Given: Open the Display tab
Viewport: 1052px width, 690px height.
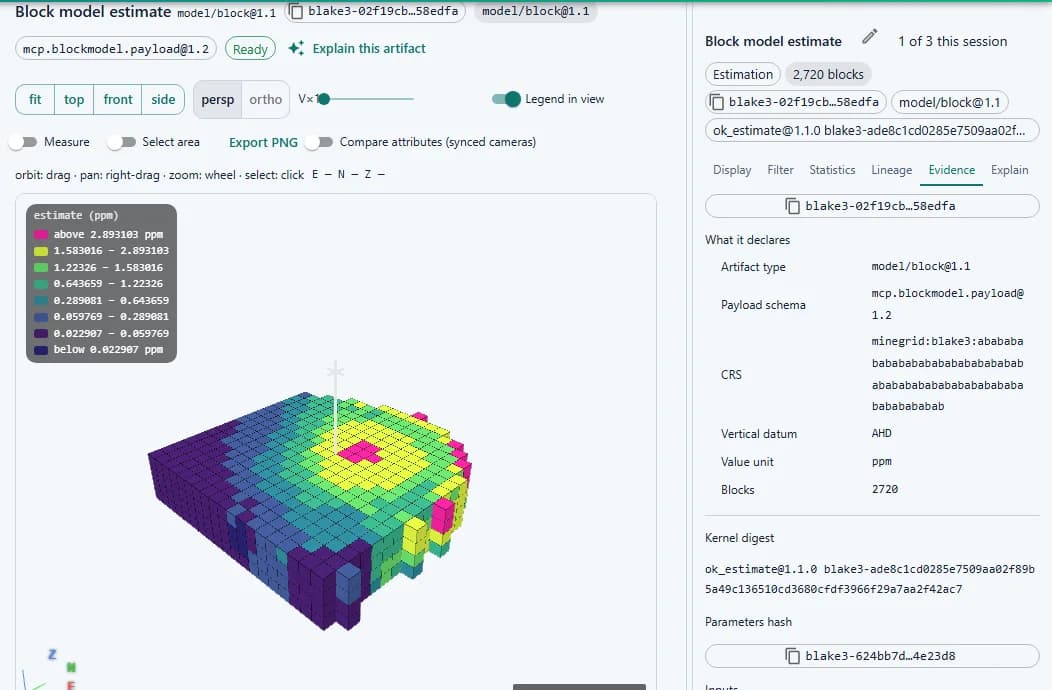Looking at the screenshot, I should click(x=732, y=170).
